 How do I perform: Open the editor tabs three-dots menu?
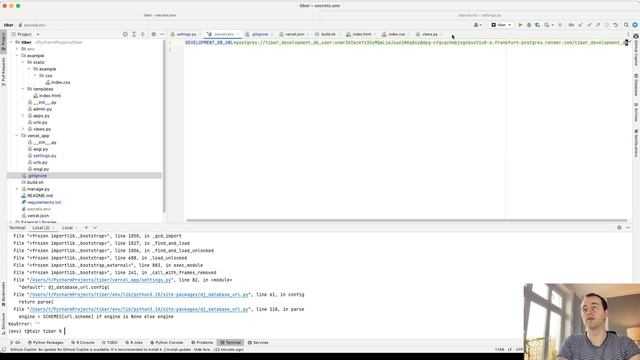[x=628, y=34]
